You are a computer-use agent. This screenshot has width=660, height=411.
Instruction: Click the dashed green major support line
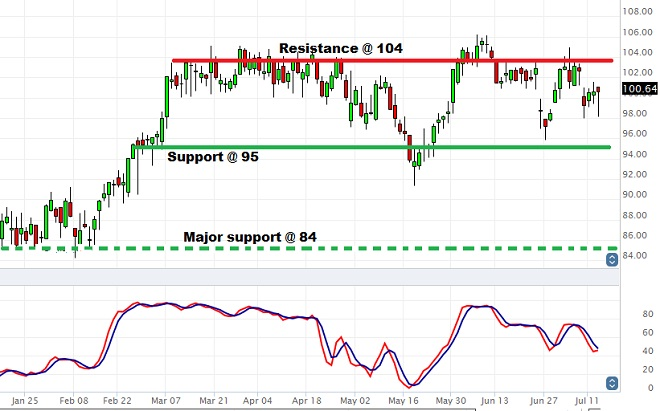coord(309,248)
